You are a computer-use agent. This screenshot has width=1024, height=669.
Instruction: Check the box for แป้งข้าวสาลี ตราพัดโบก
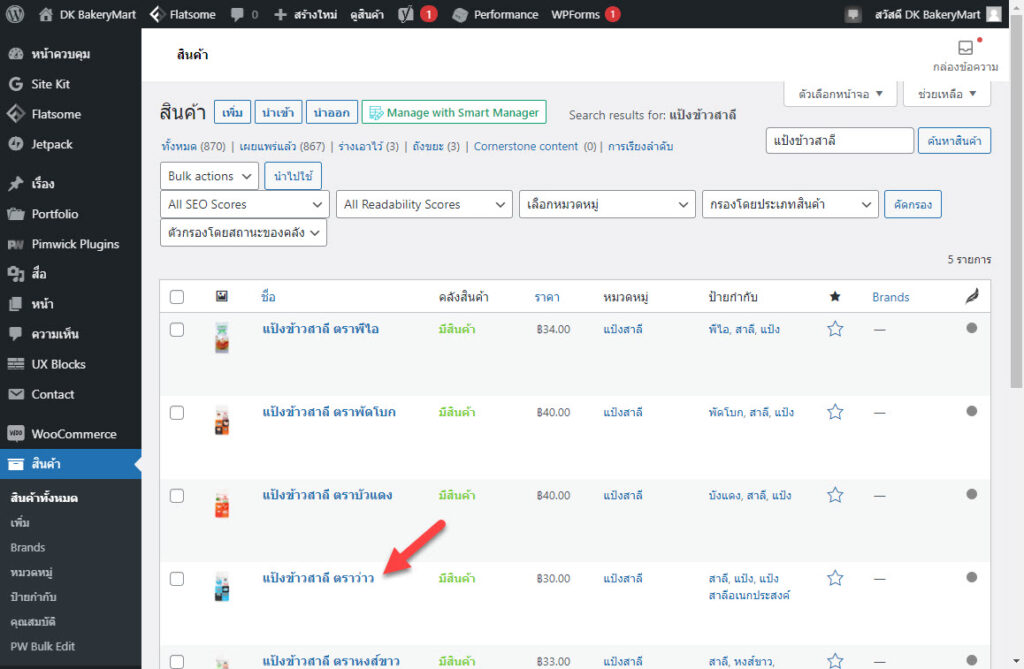pos(177,412)
